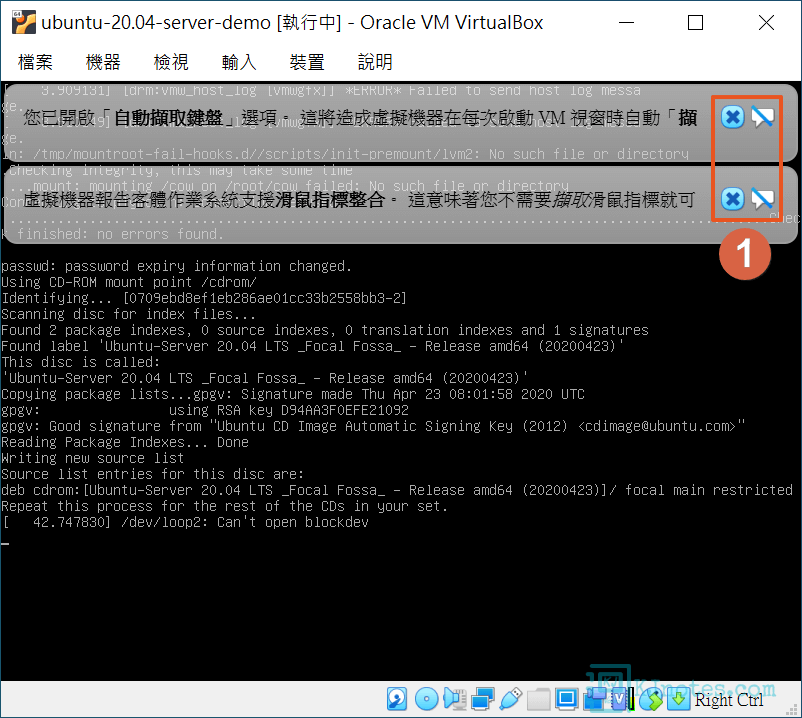Suppress future 滑鼠指標整合 mouse messages
Viewport: 802px width, 718px height.
pyautogui.click(x=763, y=198)
